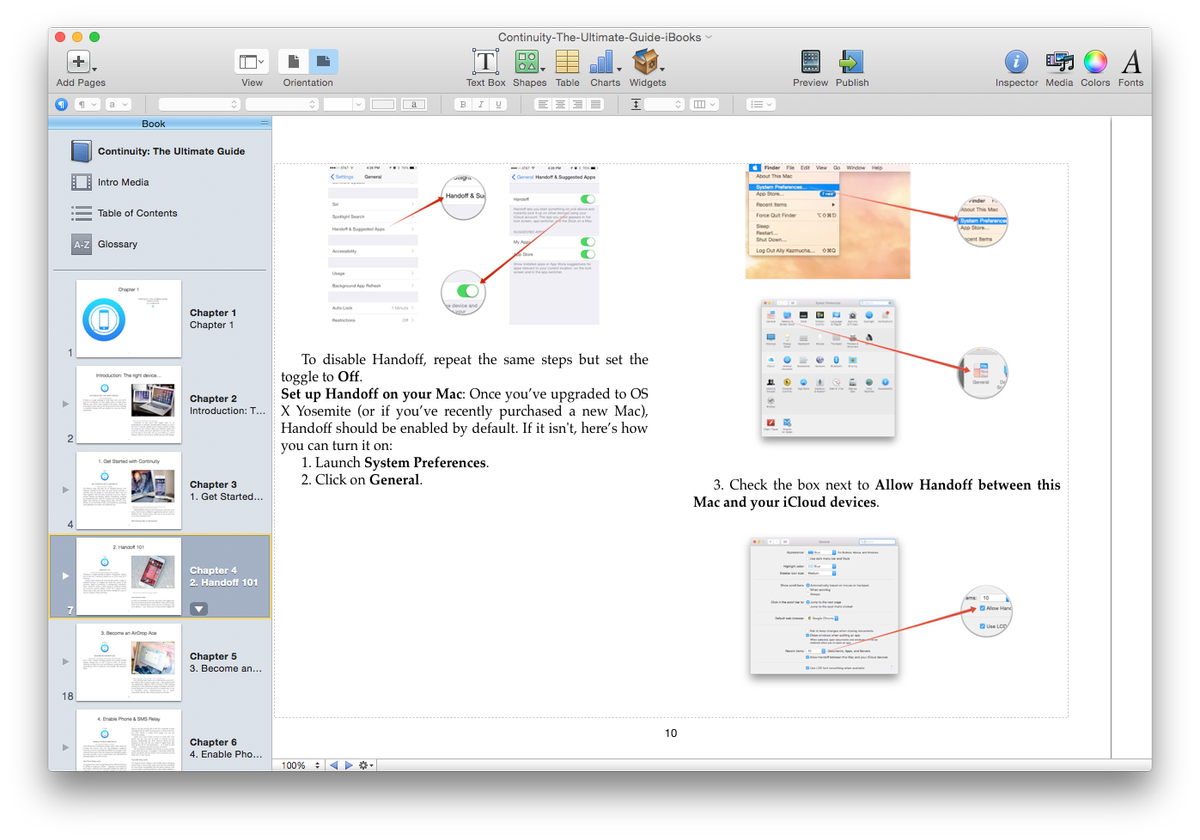The image size is (1200, 840).
Task: Preview the book in iBooks
Action: 810,62
